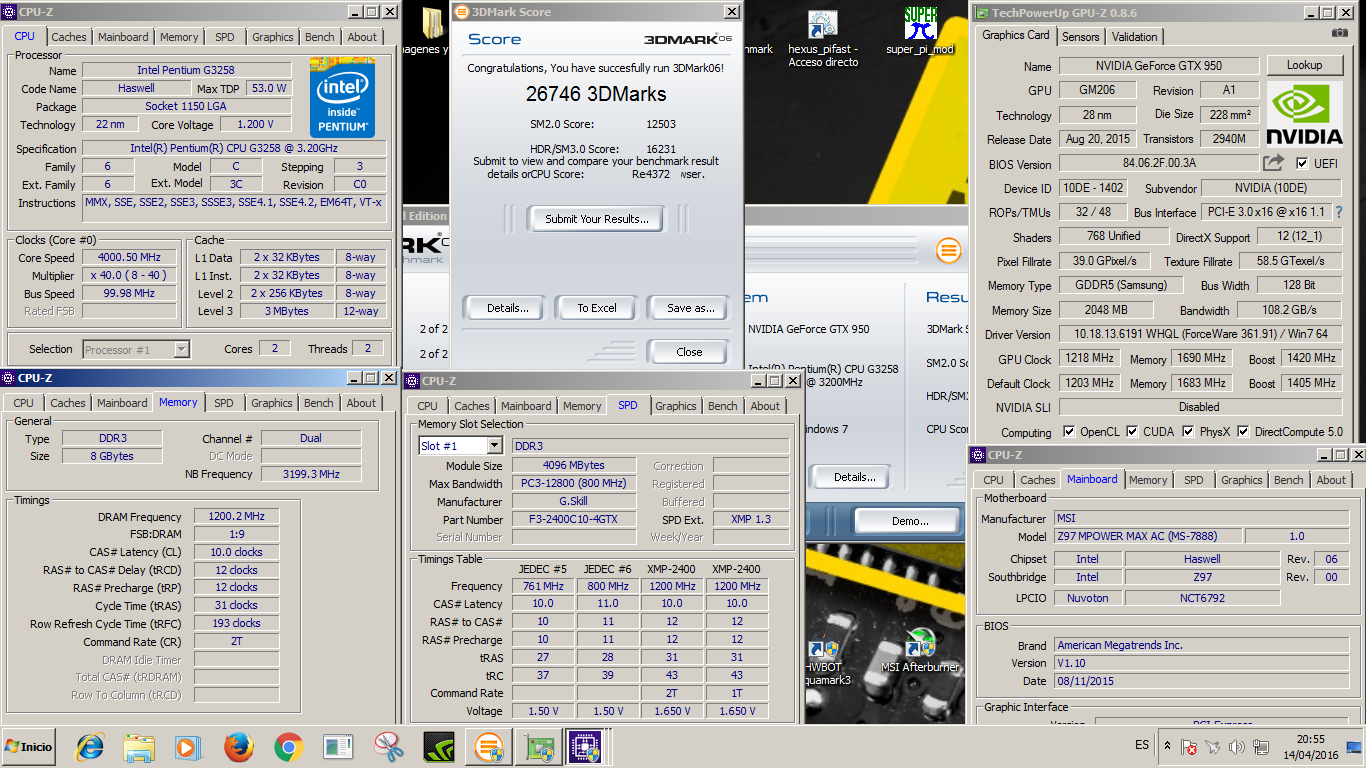Screen dimensions: 1366x768
Task: Click the CPU name field Intel Pentium G3258
Action: tap(187, 71)
